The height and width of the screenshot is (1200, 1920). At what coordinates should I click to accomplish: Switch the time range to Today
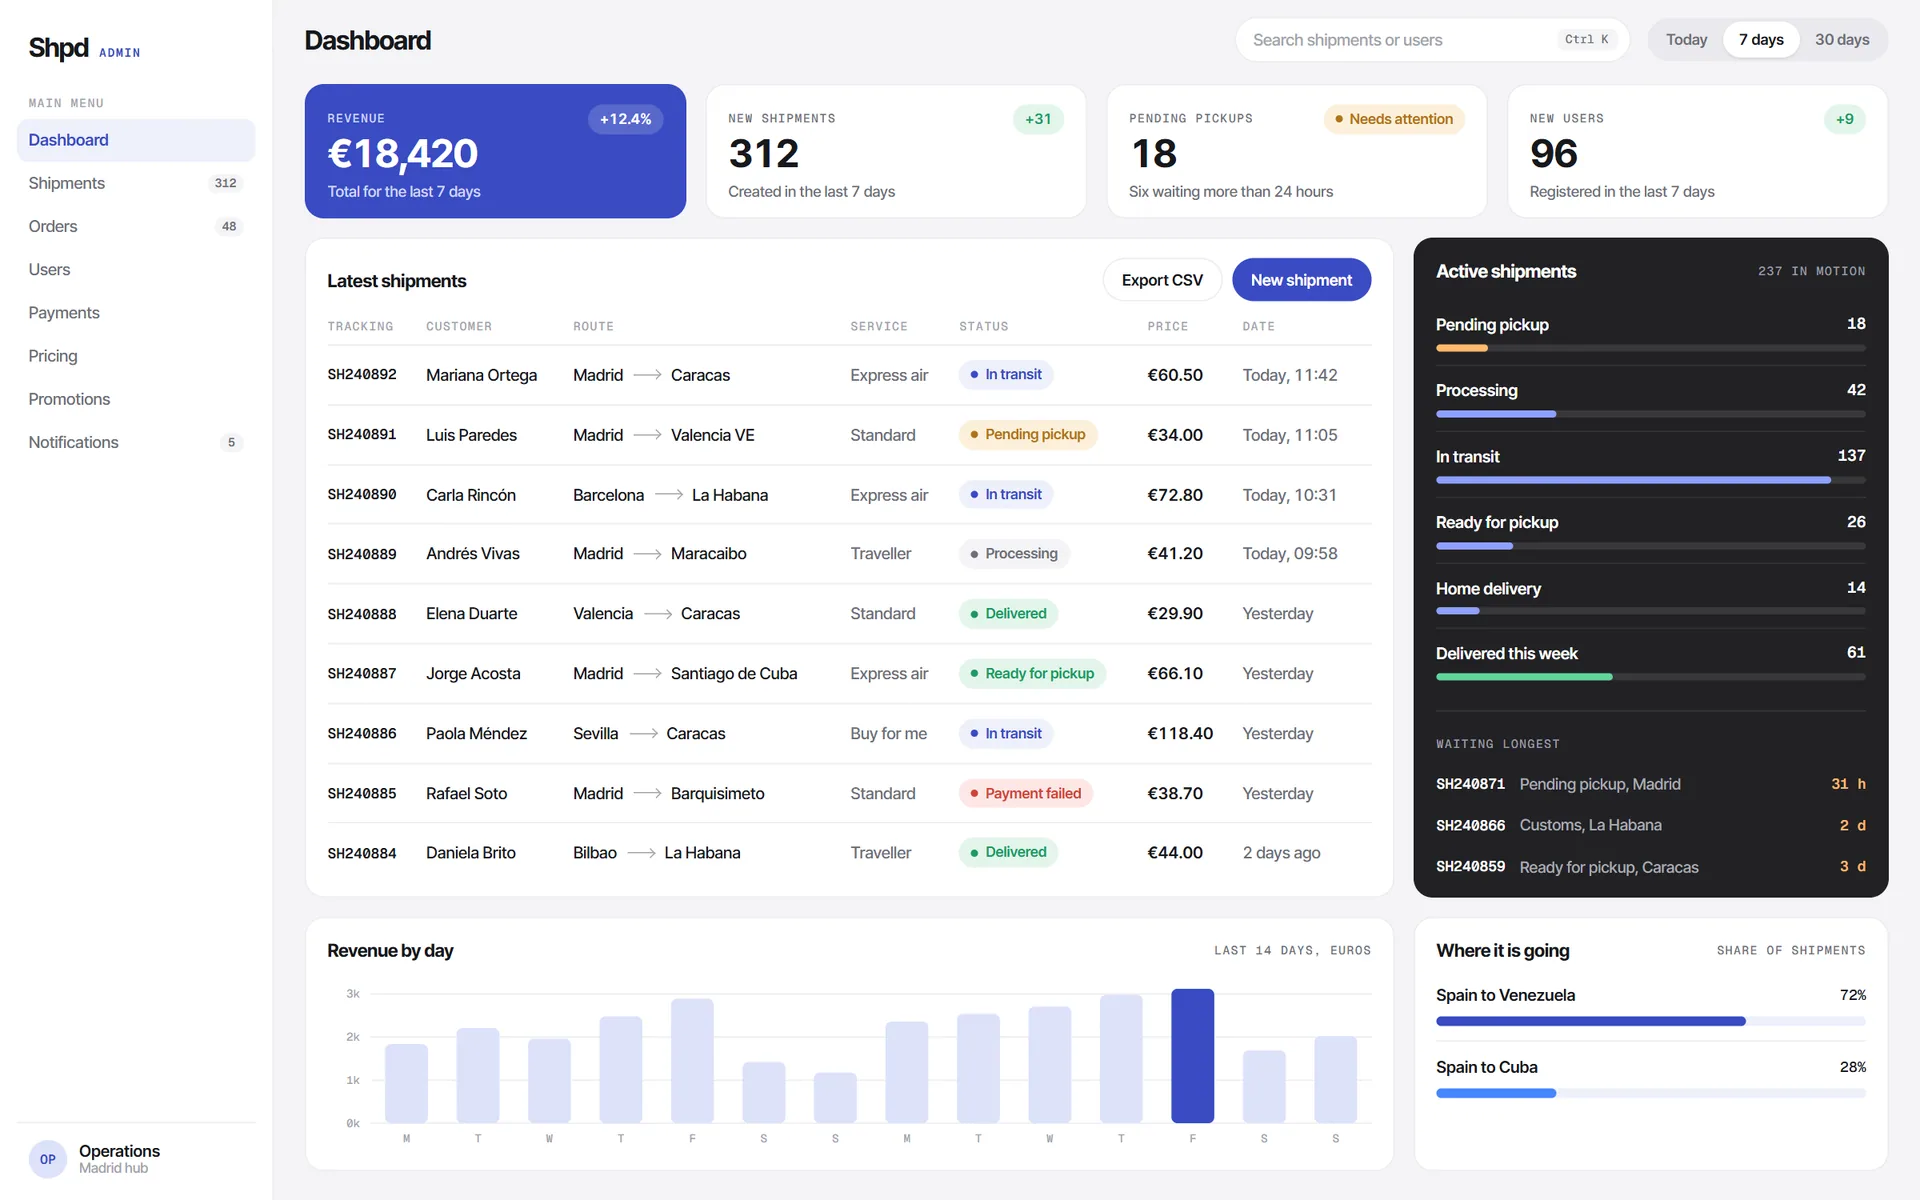[x=1686, y=40]
